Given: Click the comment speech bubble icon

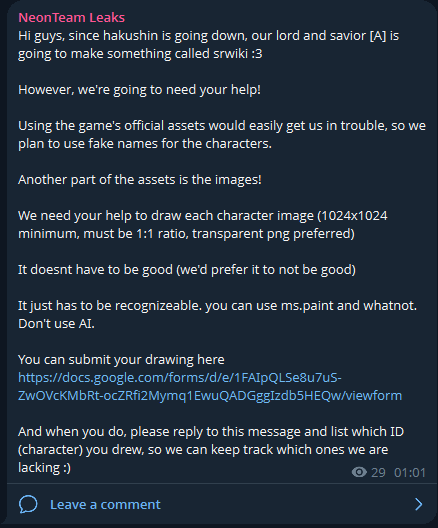Looking at the screenshot, I should (x=28, y=504).
